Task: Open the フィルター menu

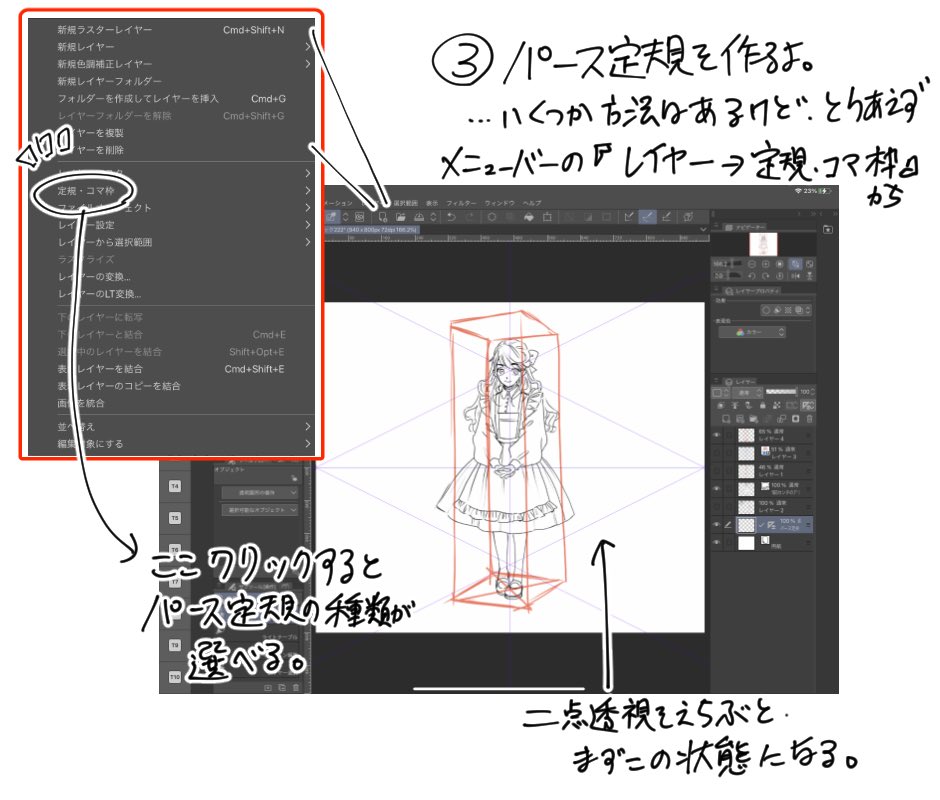Action: pyautogui.click(x=461, y=203)
